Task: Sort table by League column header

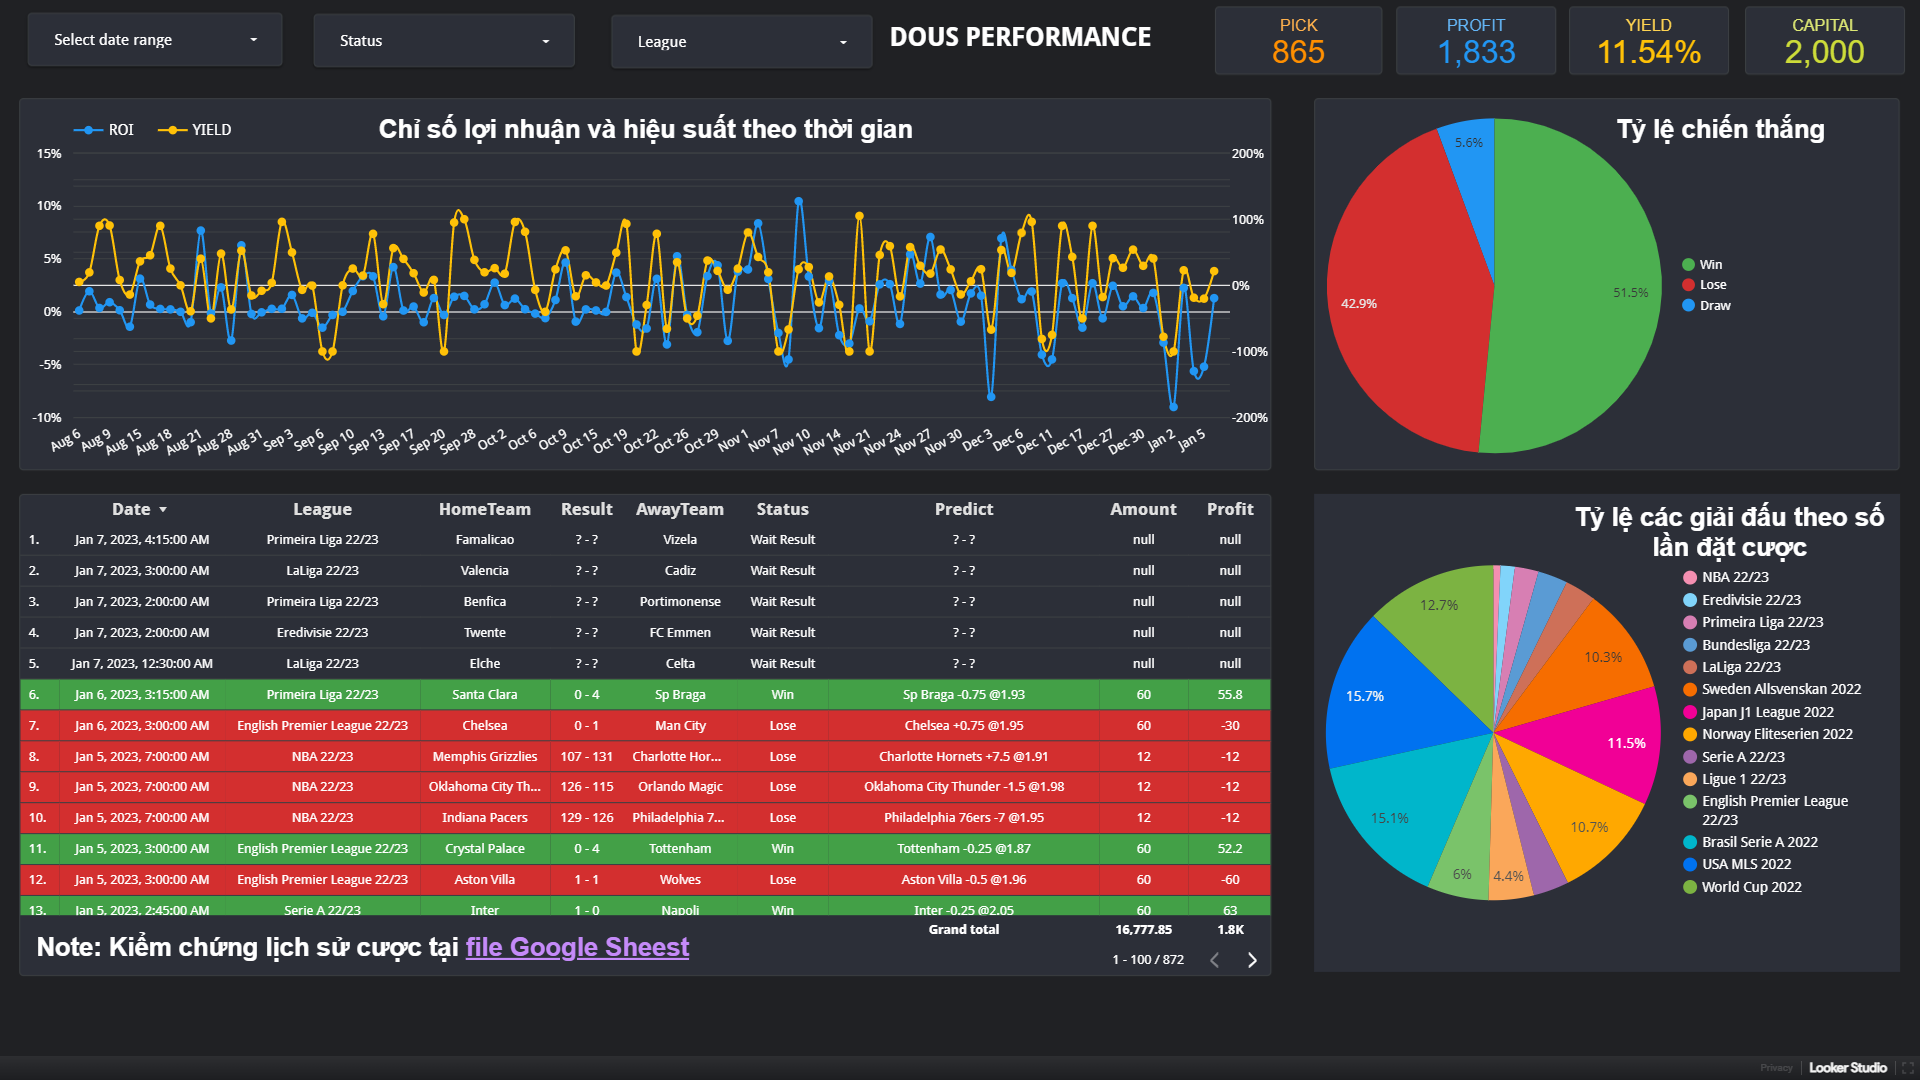Action: pyautogui.click(x=322, y=509)
